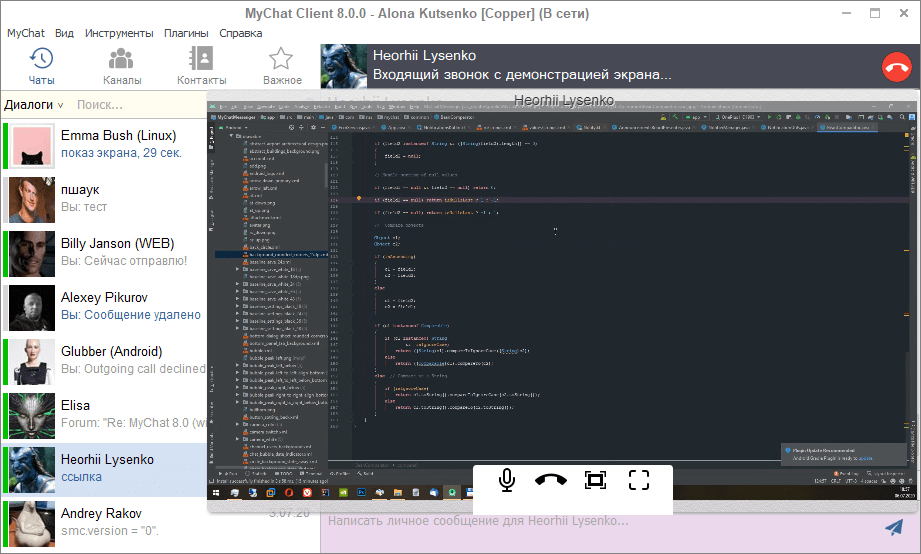921x554 pixels.
Task: Toggle fullscreen mode for screen share
Action: (x=639, y=480)
